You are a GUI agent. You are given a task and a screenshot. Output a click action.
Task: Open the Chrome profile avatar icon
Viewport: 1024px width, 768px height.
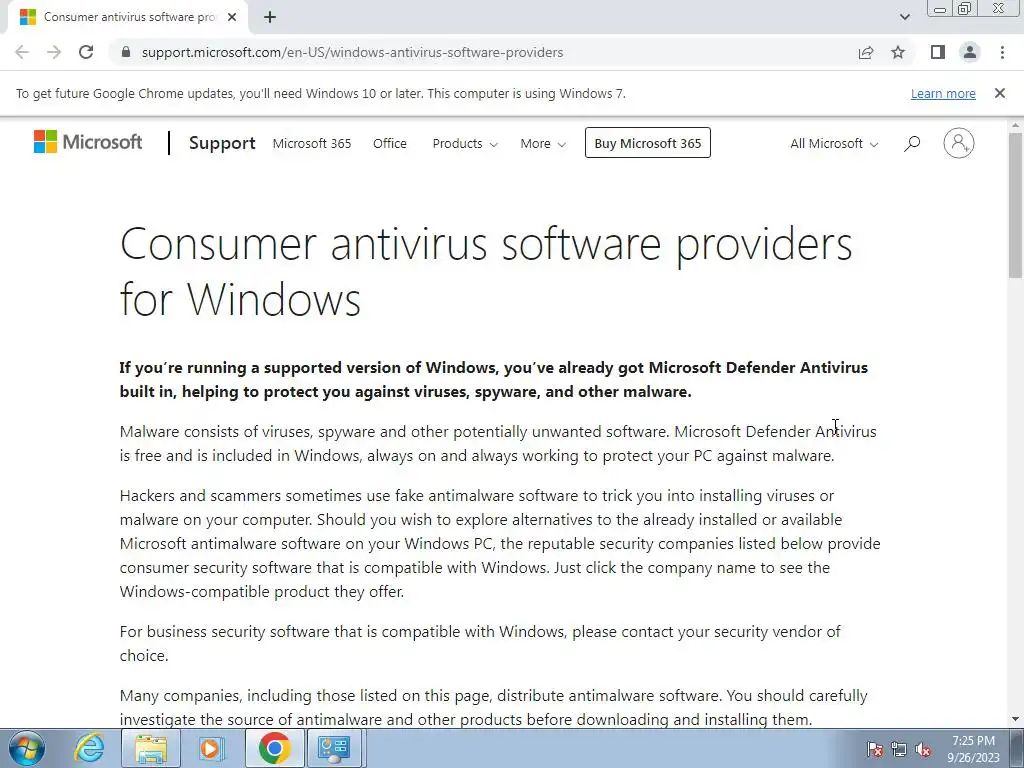pyautogui.click(x=970, y=52)
